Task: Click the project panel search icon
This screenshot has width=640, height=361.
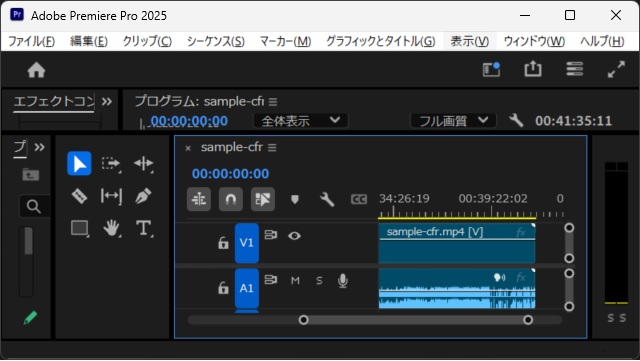Action: coord(33,207)
